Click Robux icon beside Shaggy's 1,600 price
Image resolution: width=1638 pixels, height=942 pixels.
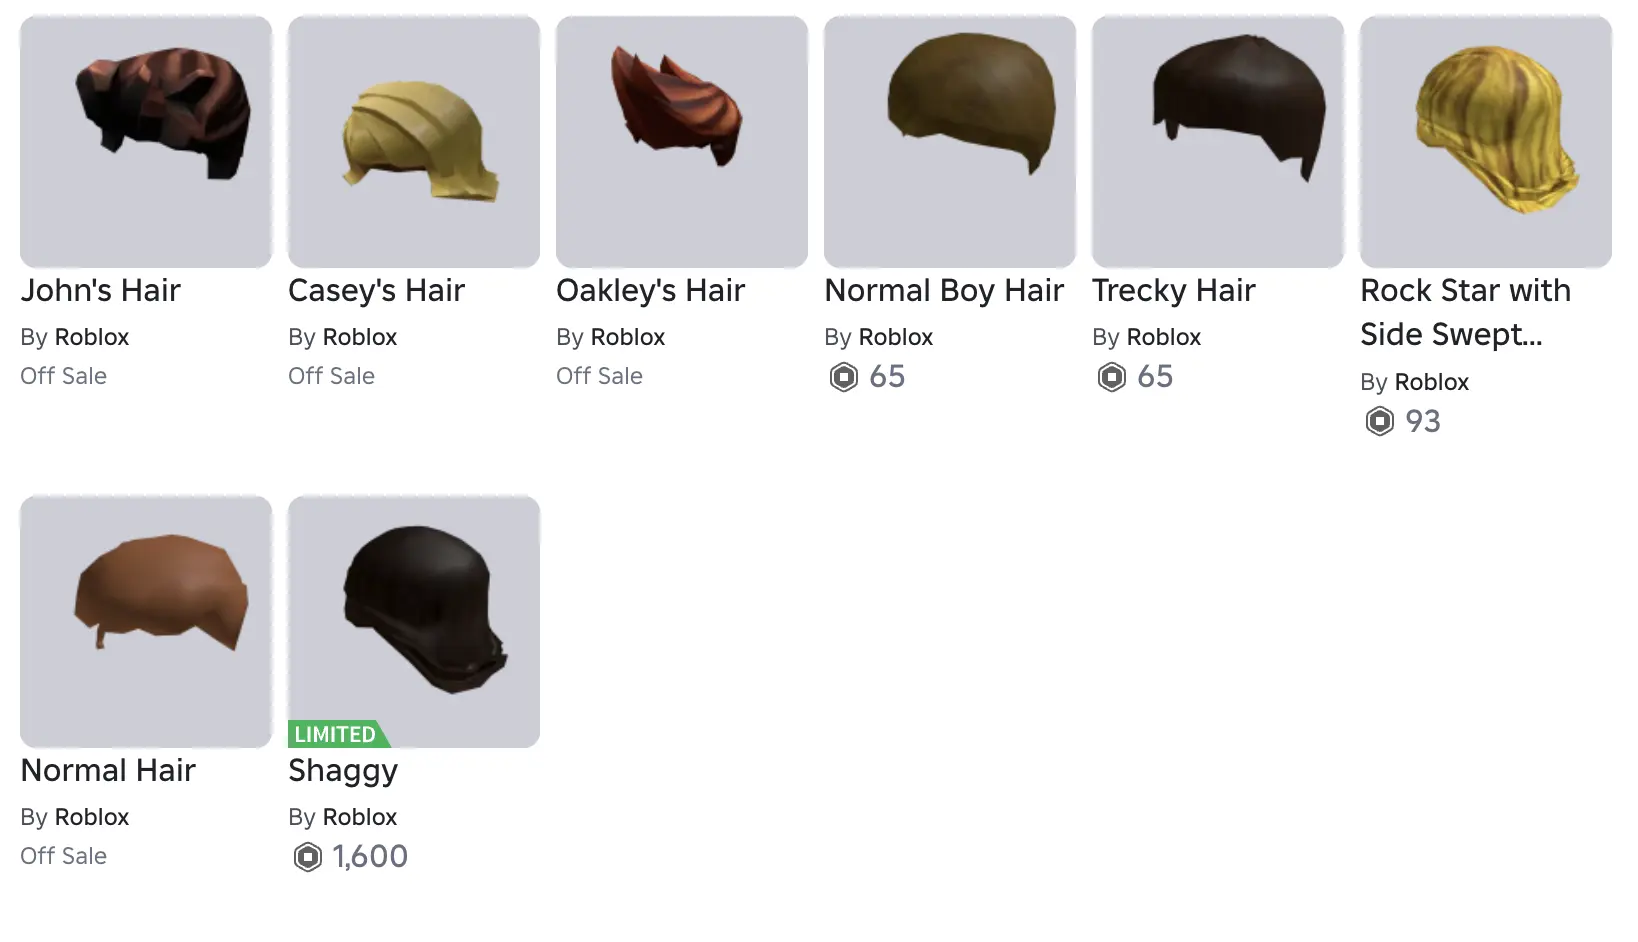[x=308, y=857]
